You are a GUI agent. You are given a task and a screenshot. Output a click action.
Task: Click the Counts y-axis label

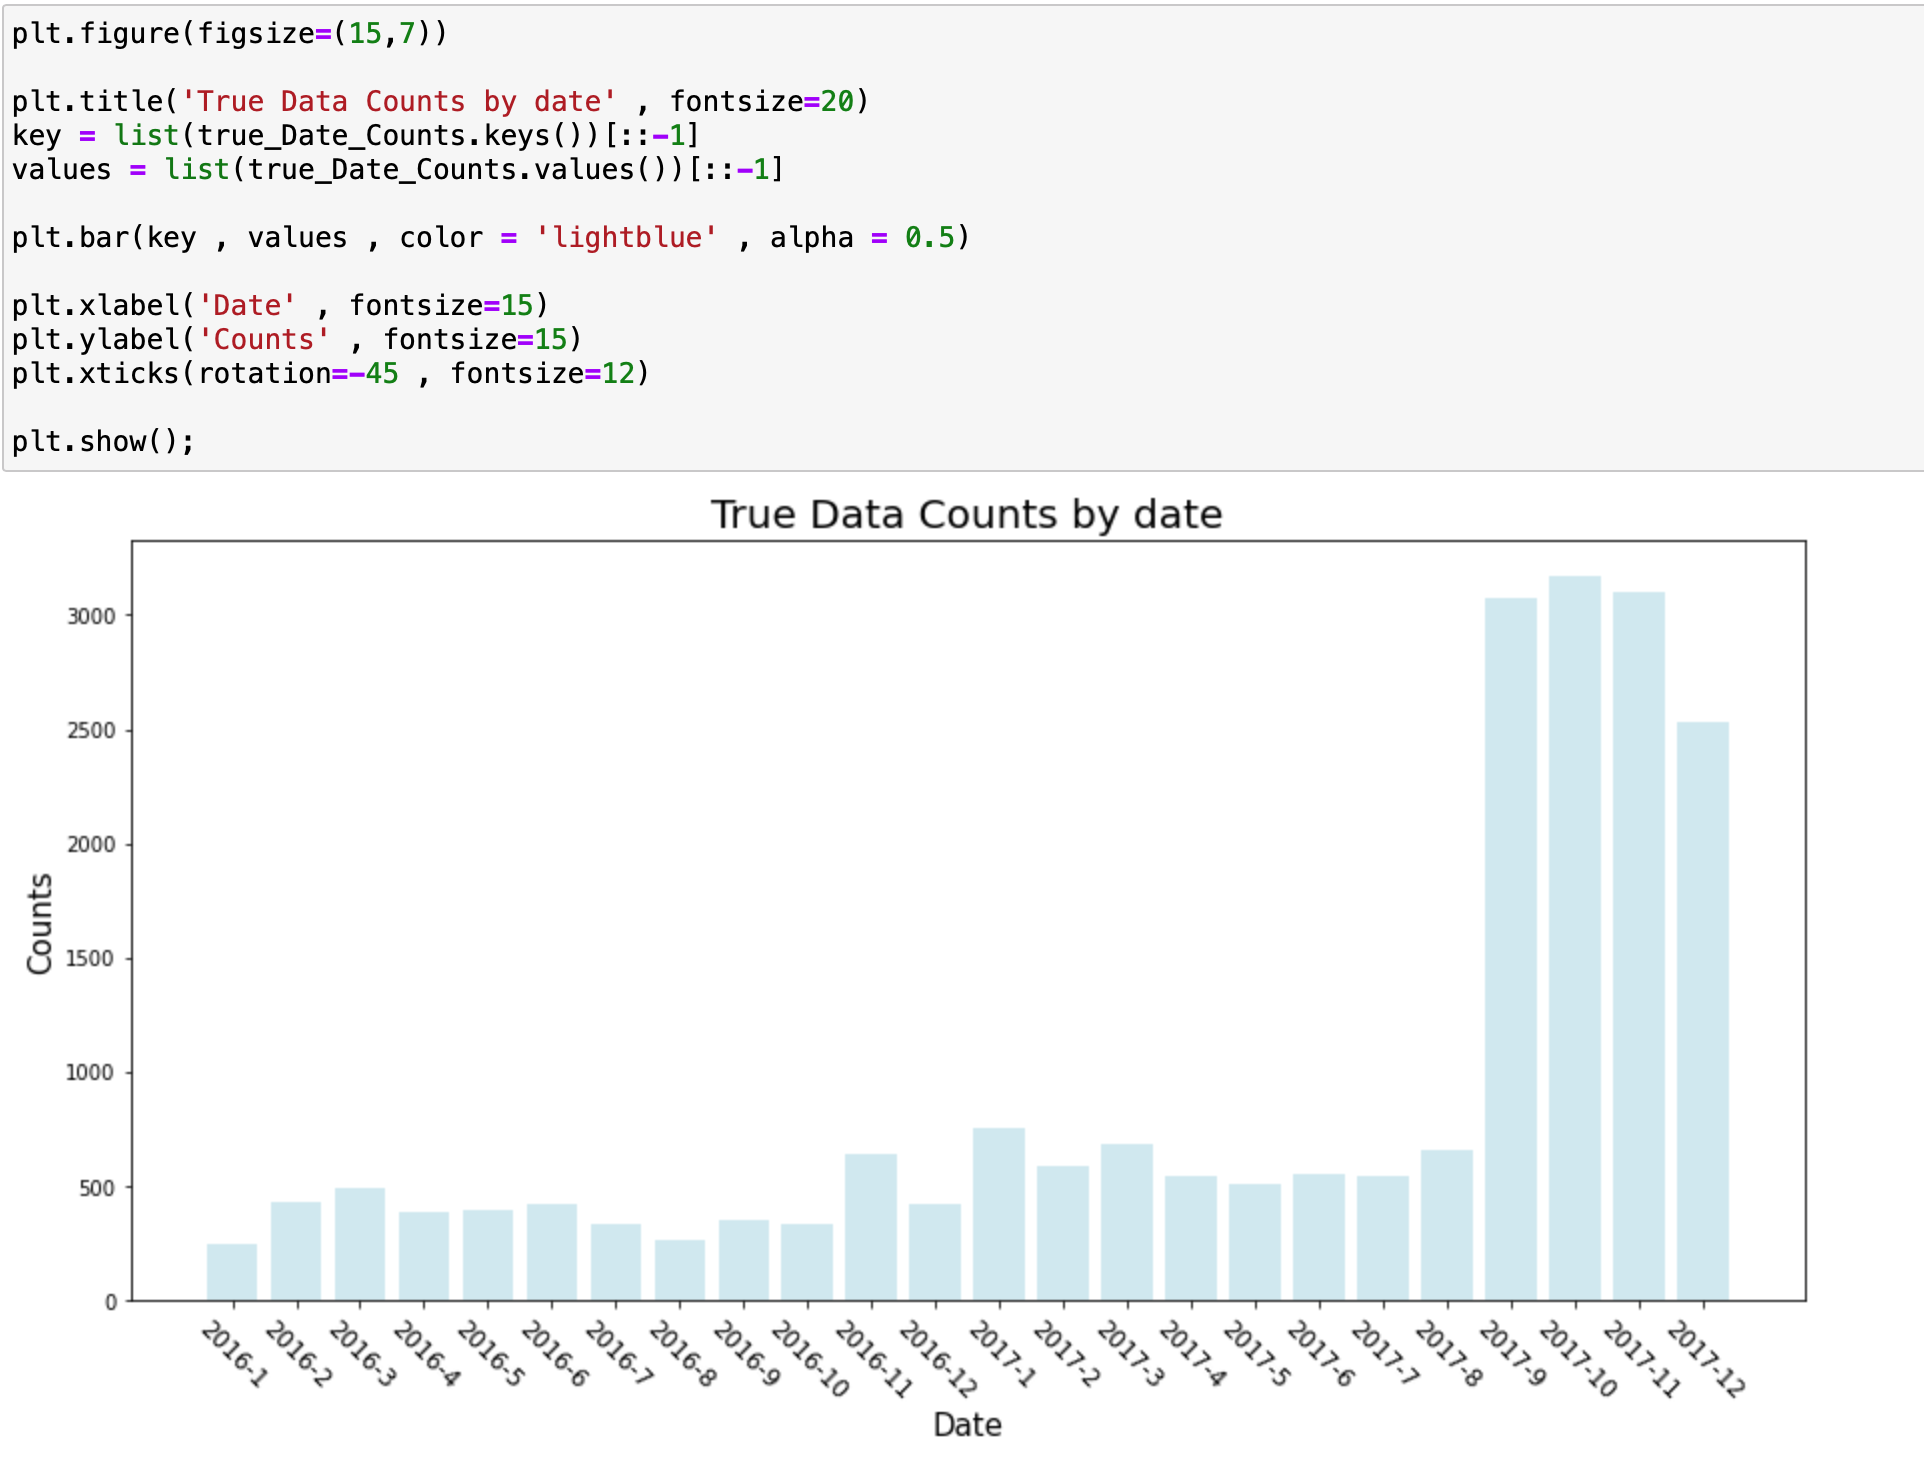click(39, 923)
